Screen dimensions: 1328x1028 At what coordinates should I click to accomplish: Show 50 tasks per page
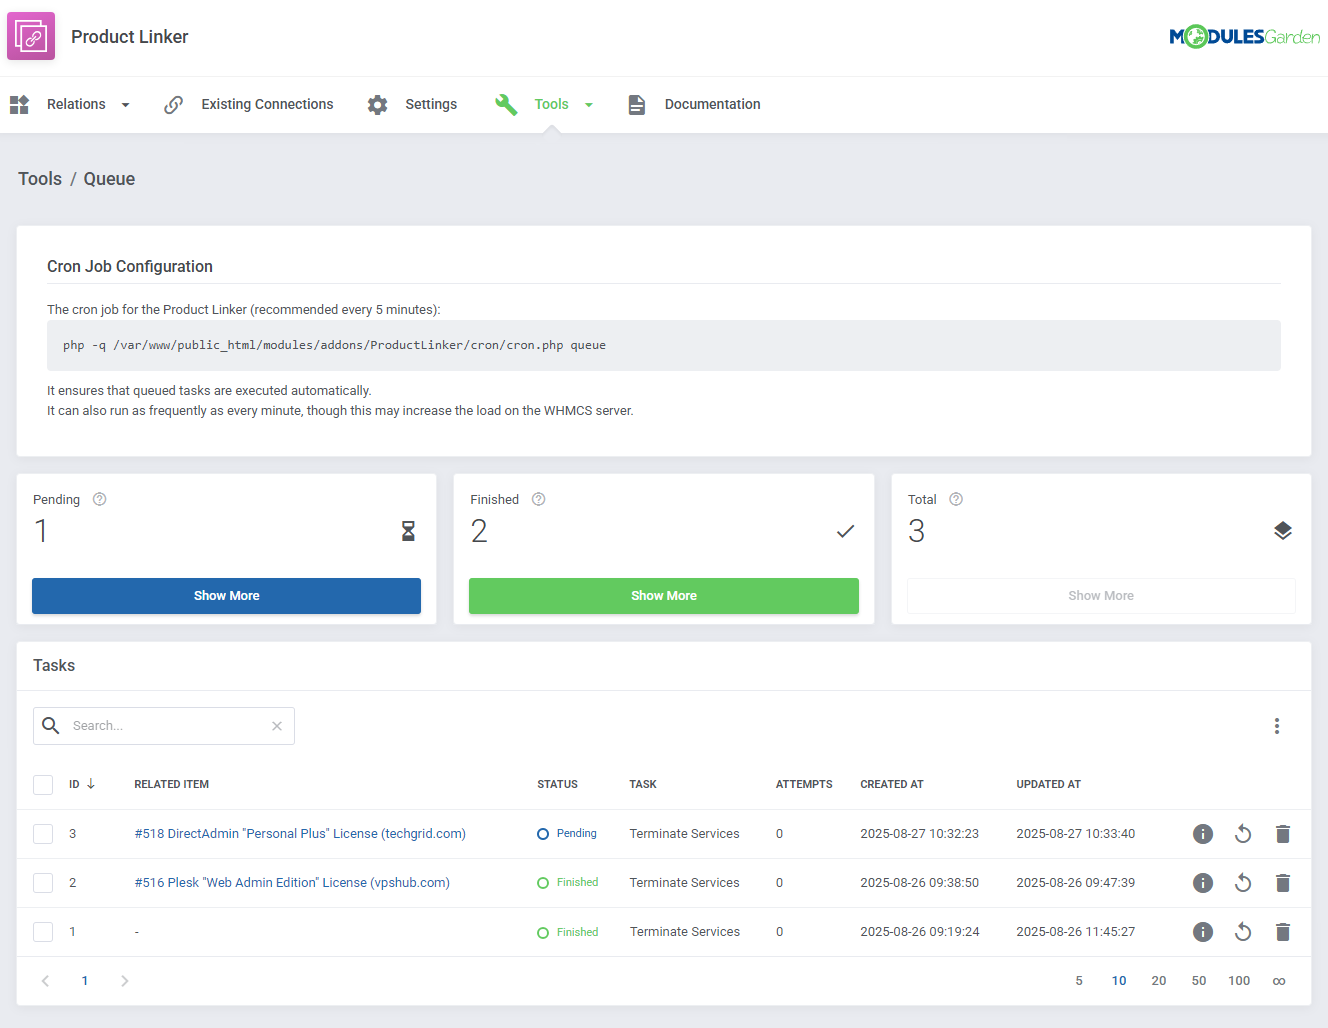[1199, 981]
